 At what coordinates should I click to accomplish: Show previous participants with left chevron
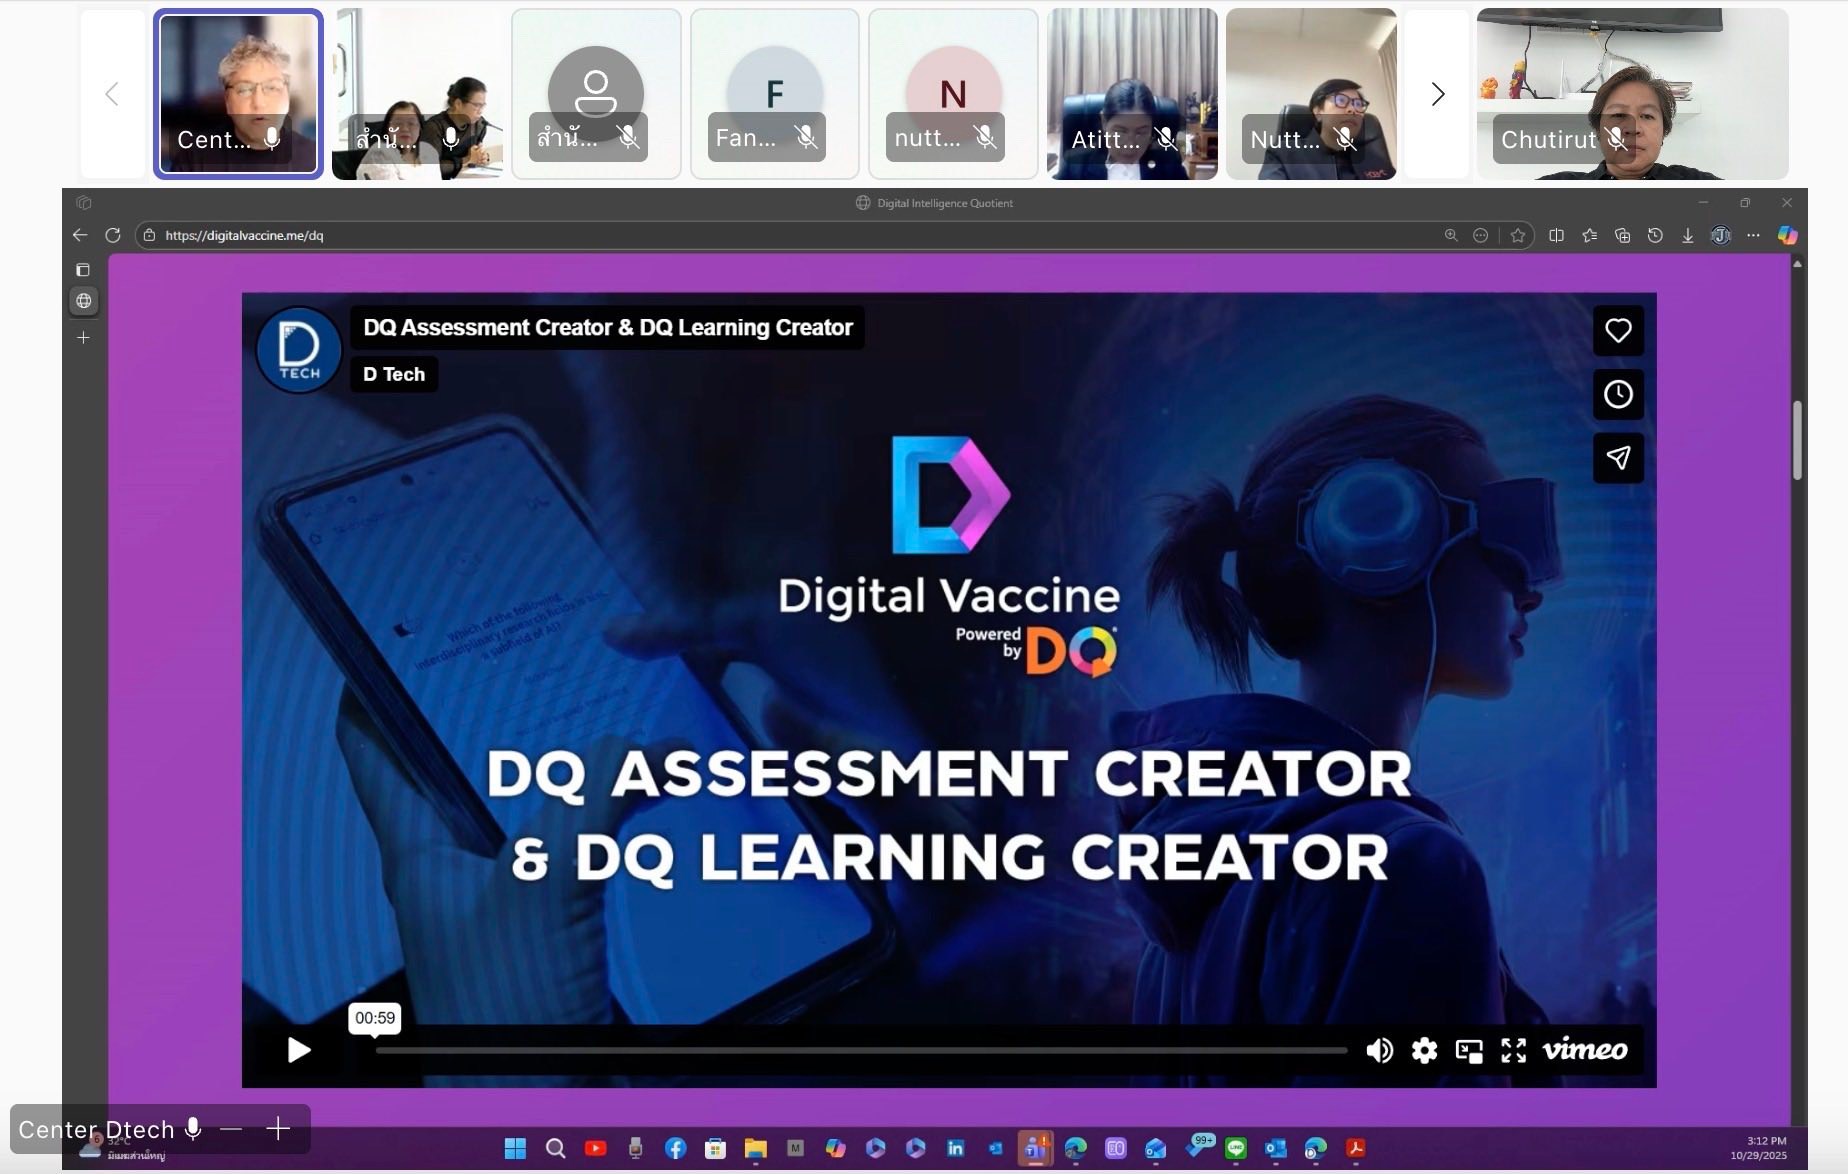pos(112,94)
